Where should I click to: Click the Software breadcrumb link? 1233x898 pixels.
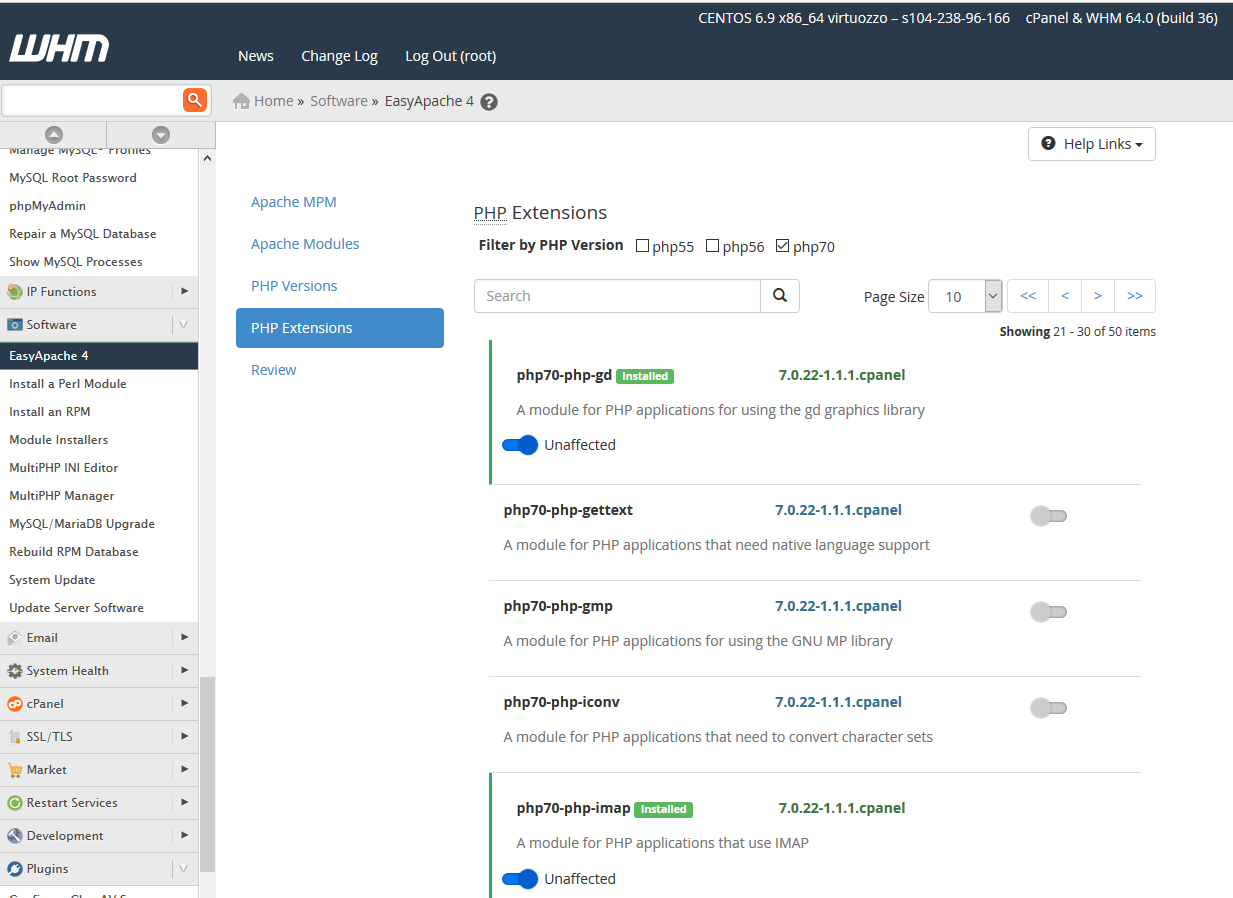click(x=339, y=101)
